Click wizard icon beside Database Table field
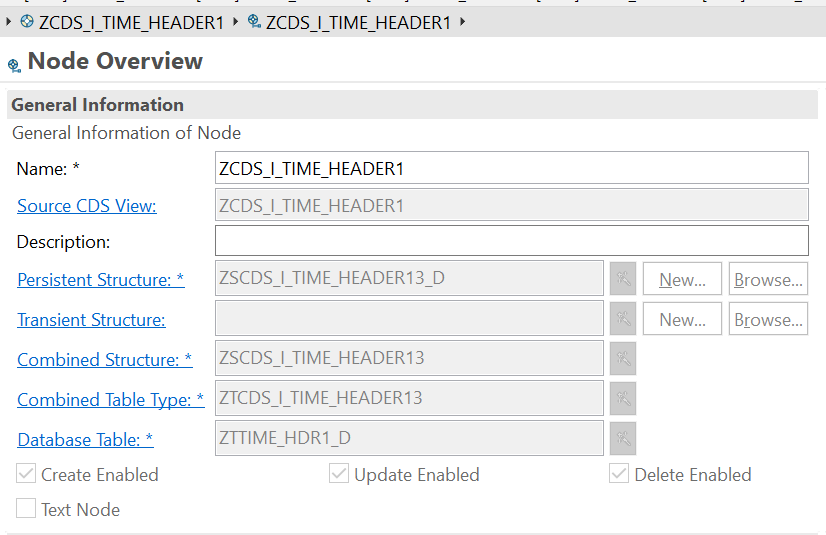Viewport: 826px width, 535px height. [x=623, y=438]
